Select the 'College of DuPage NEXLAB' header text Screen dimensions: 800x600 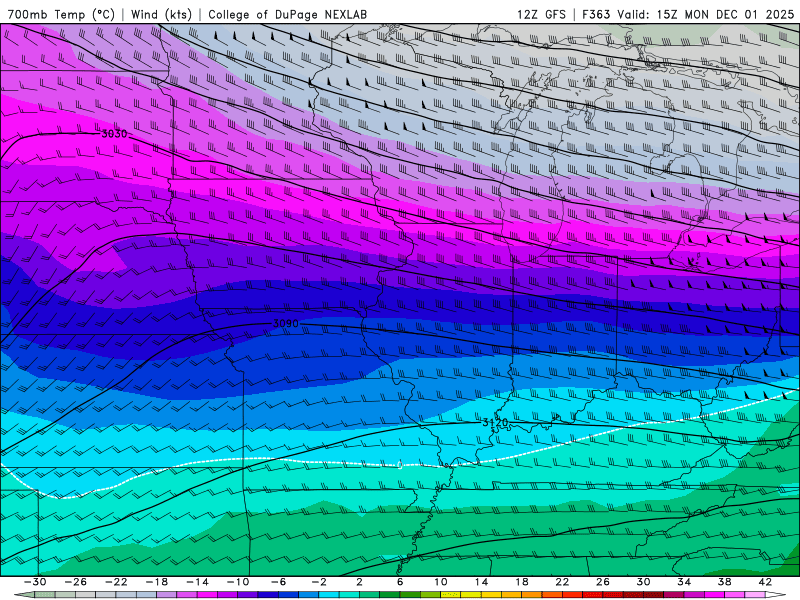click(x=287, y=14)
